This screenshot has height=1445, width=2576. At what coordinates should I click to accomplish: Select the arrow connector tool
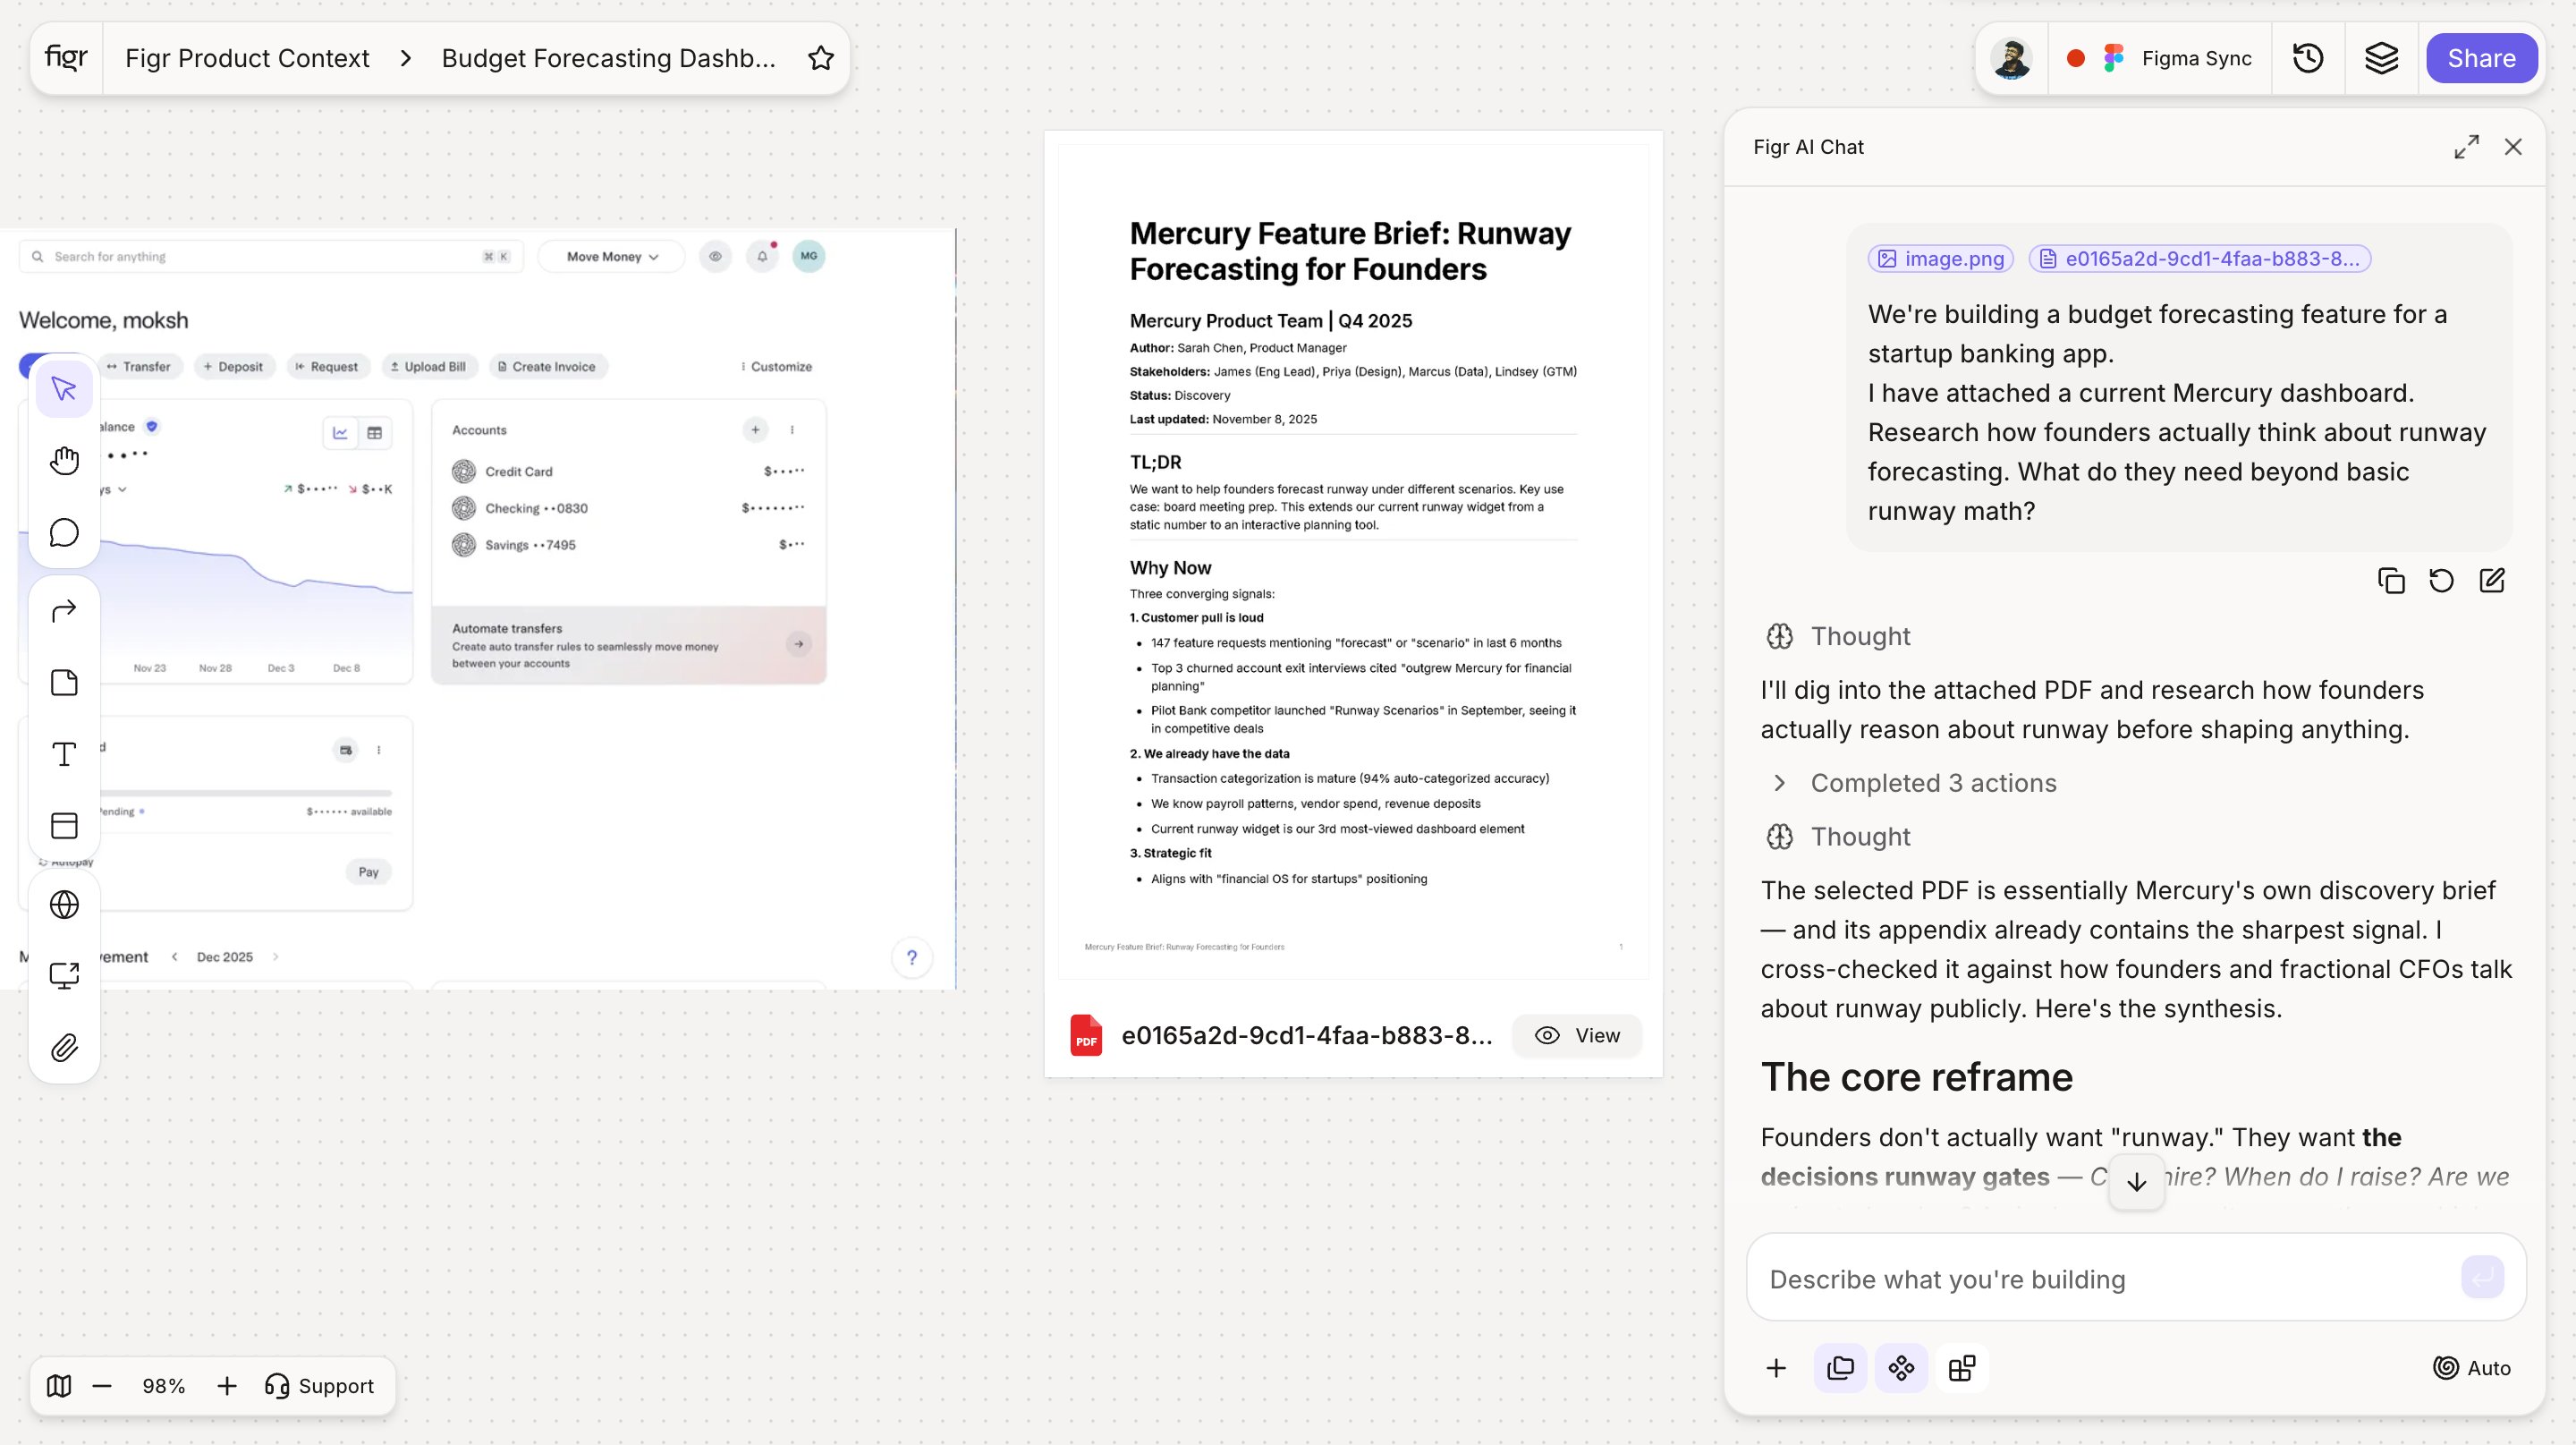64,611
